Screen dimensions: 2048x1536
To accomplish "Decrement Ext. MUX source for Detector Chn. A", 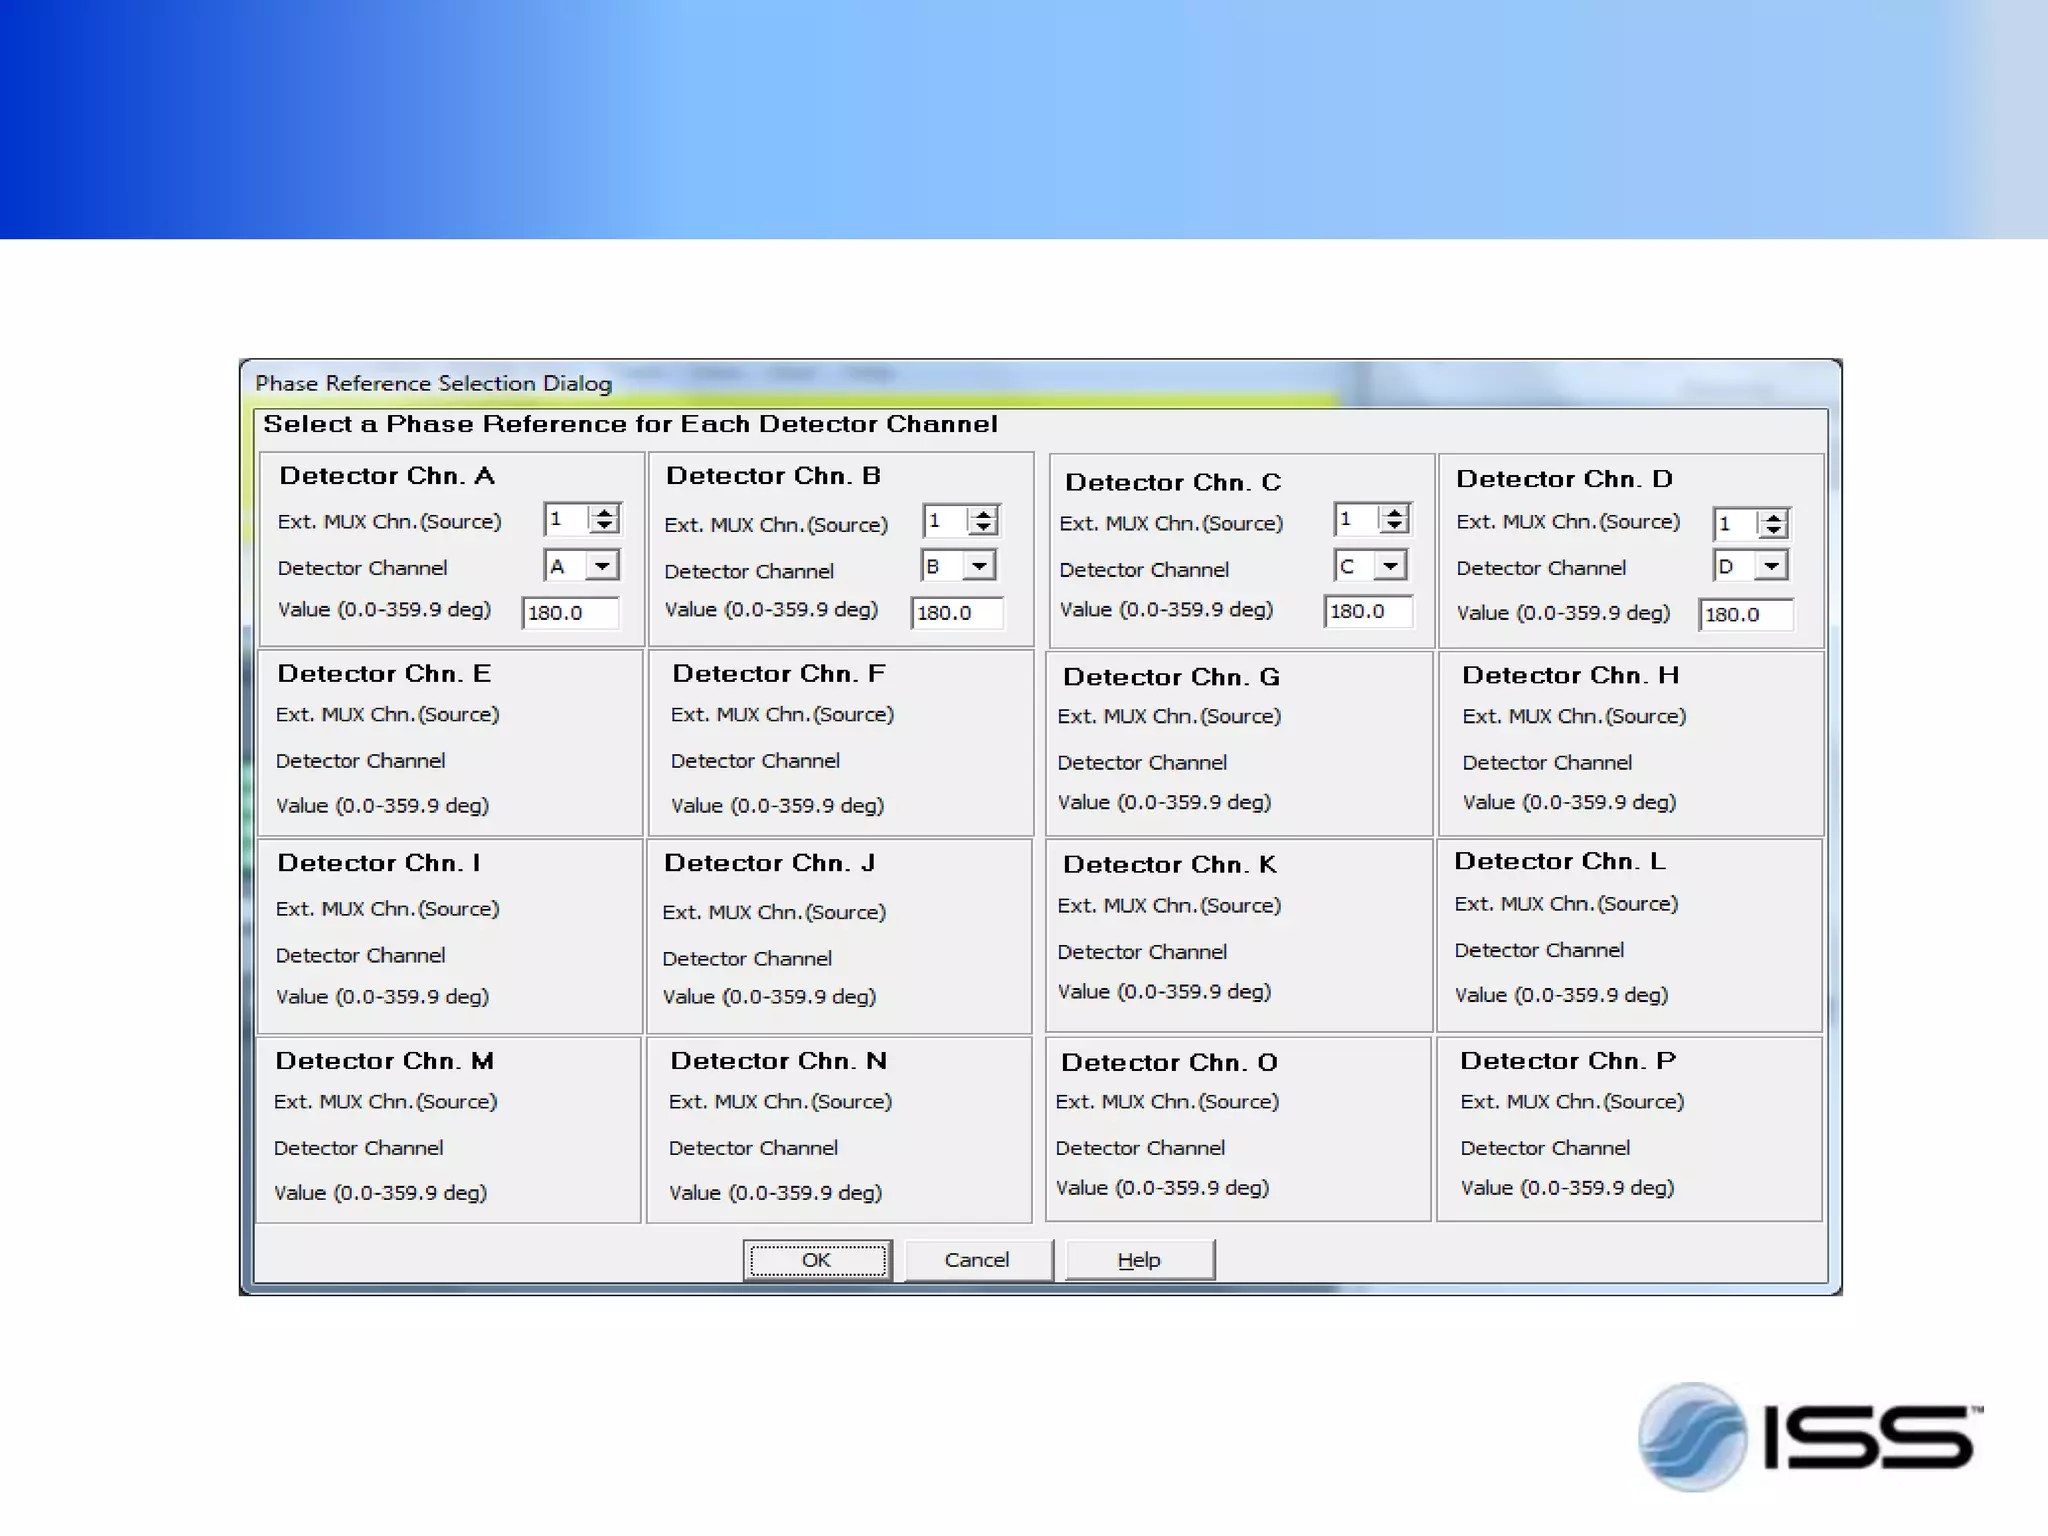I will pyautogui.click(x=604, y=526).
